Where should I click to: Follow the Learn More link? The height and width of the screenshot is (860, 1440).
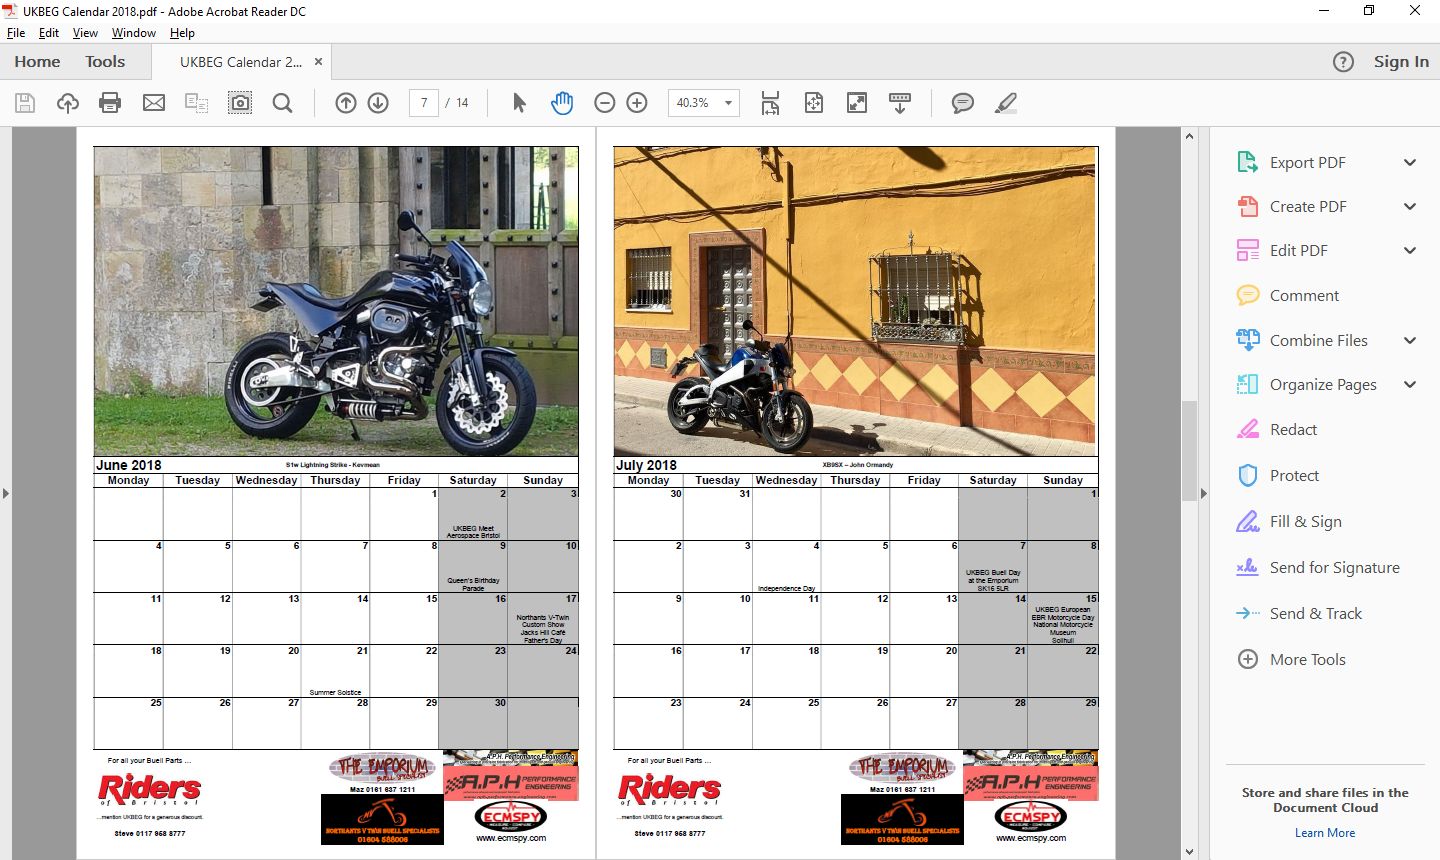[1325, 833]
